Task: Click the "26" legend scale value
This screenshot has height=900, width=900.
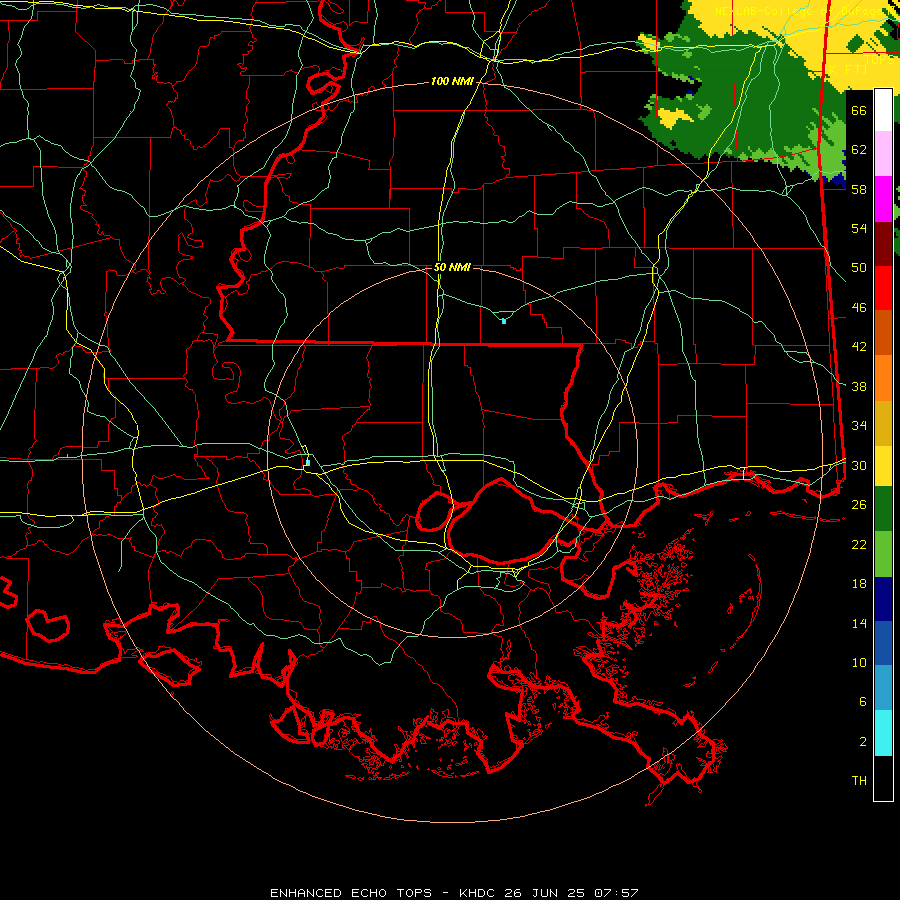Action: pyautogui.click(x=859, y=505)
